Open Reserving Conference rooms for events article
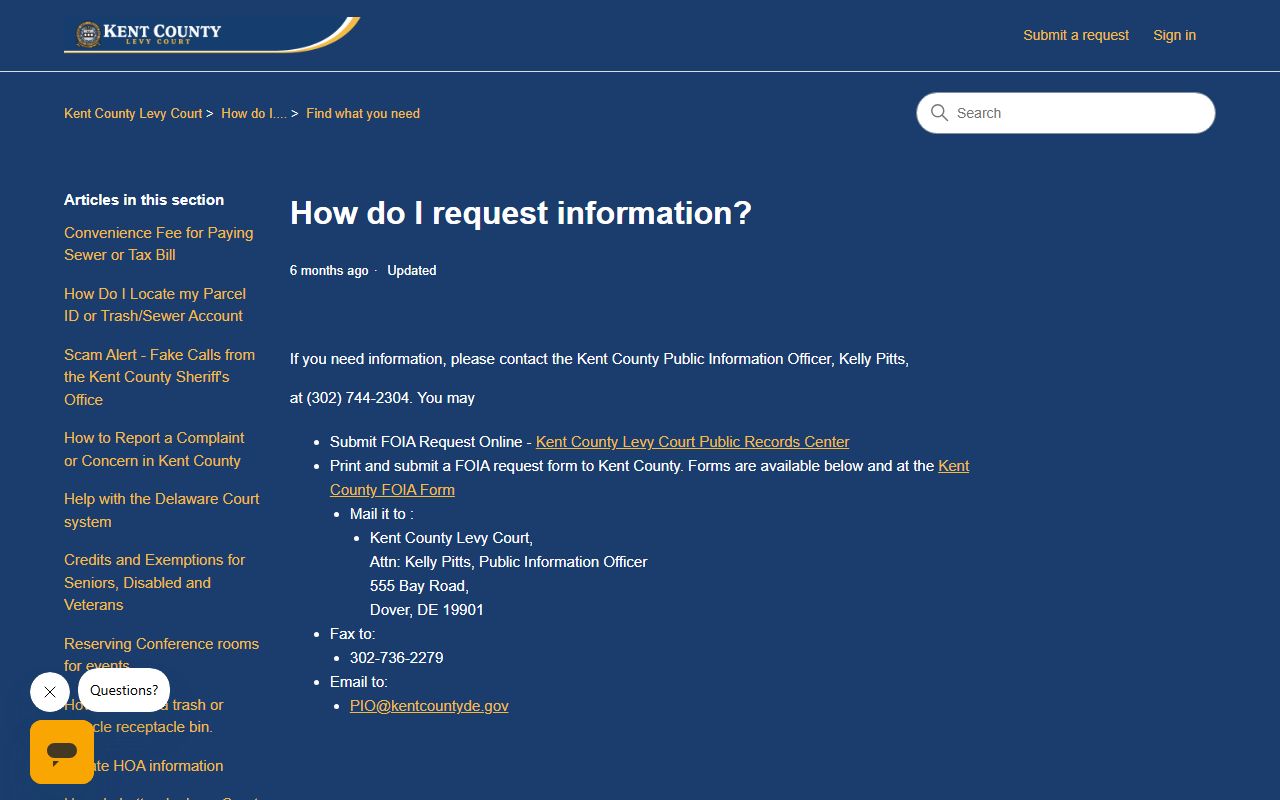Screen dimensions: 1280x800 162,654
